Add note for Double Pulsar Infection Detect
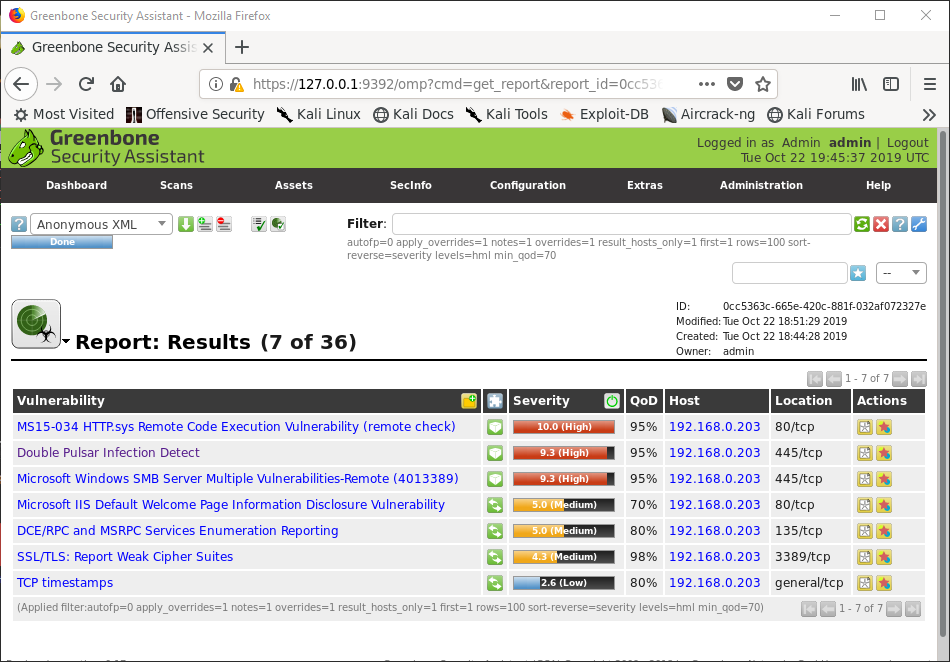Image resolution: width=950 pixels, height=662 pixels. pyautogui.click(x=865, y=453)
